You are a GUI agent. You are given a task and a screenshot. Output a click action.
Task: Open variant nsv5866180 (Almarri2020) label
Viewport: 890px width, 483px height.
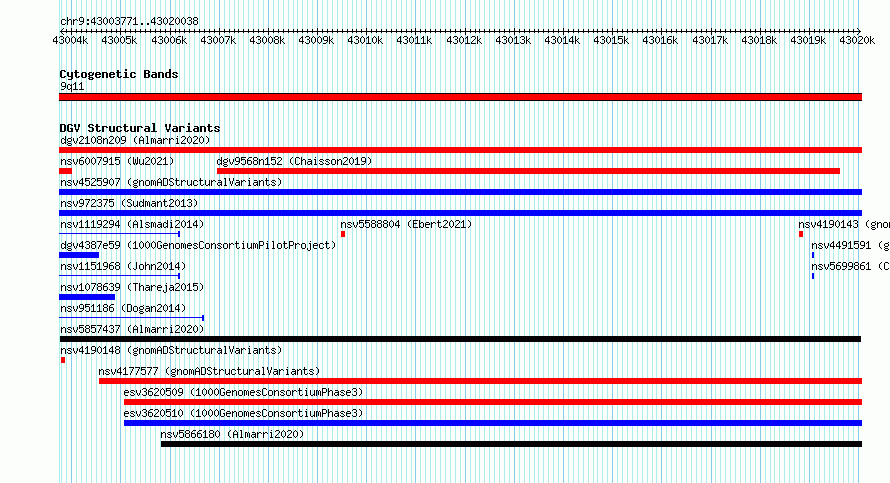(232, 434)
